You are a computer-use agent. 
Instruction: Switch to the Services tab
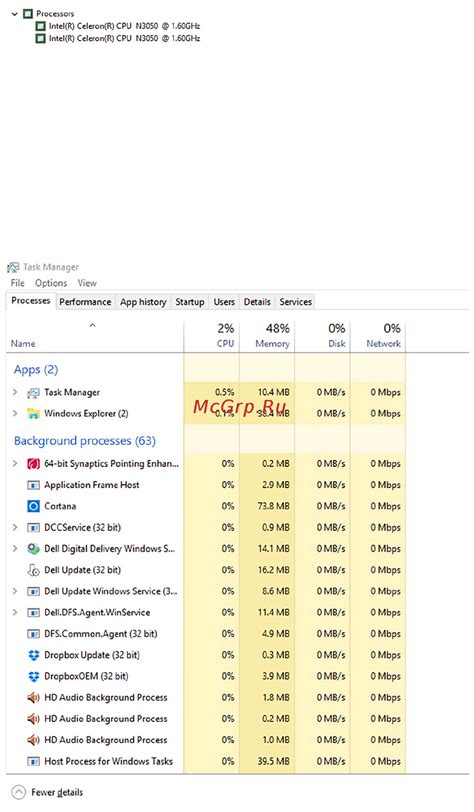[x=295, y=302]
